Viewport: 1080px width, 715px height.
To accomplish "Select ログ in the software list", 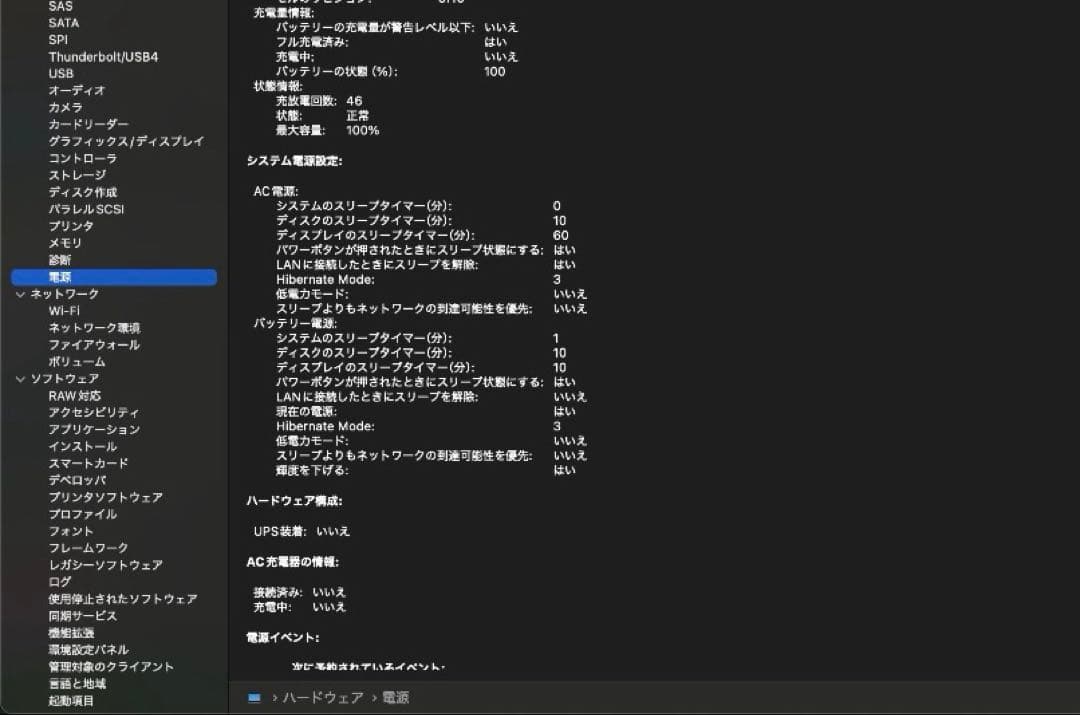I will [x=60, y=582].
